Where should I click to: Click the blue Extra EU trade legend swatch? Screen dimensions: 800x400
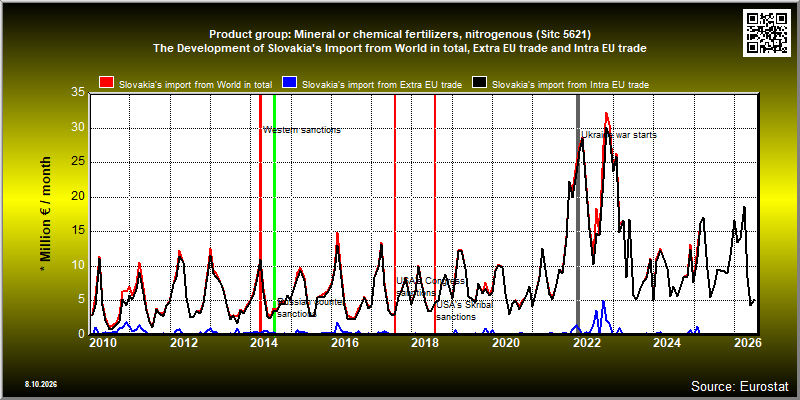coord(290,83)
